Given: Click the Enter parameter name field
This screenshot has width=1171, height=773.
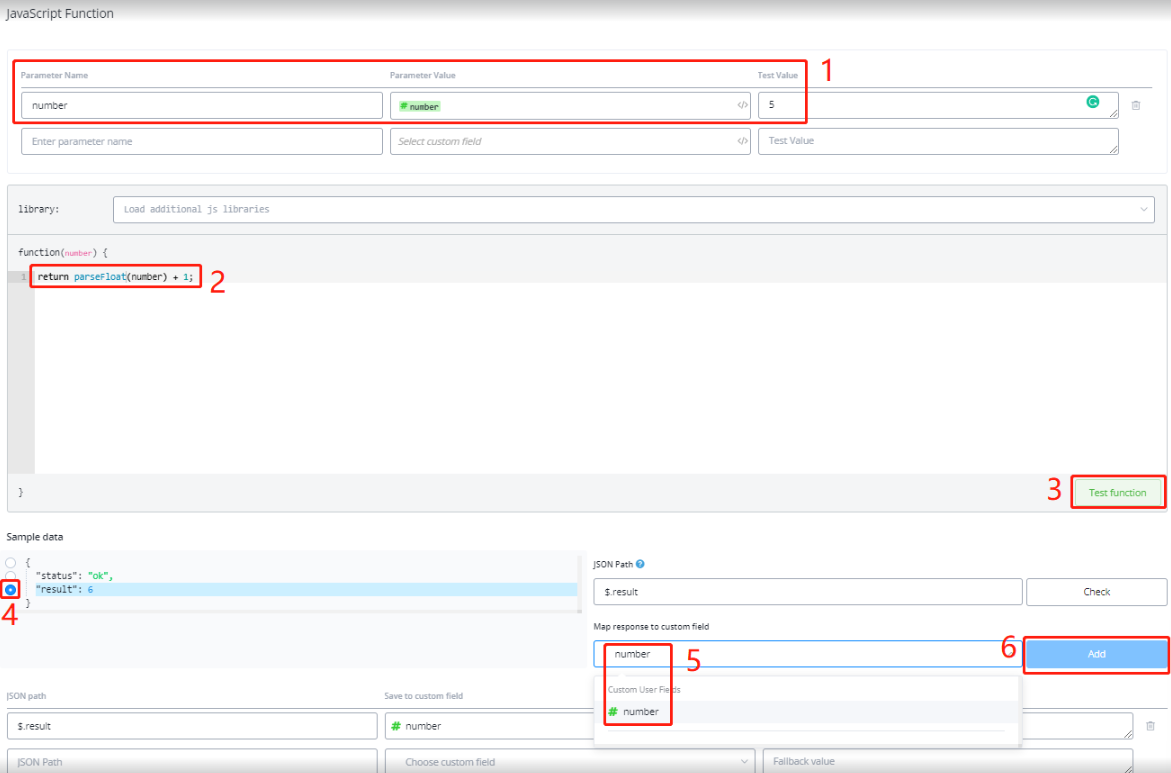Looking at the screenshot, I should 201,141.
